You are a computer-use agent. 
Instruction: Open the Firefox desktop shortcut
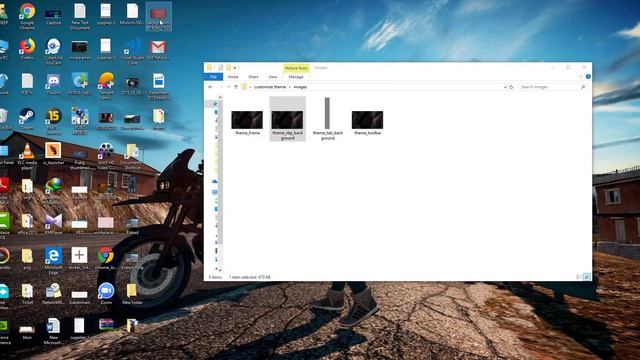point(27,49)
